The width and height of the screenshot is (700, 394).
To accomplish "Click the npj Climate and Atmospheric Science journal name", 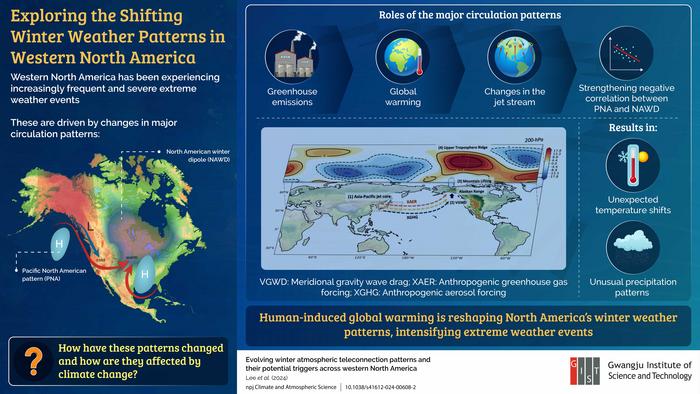I will [x=291, y=387].
